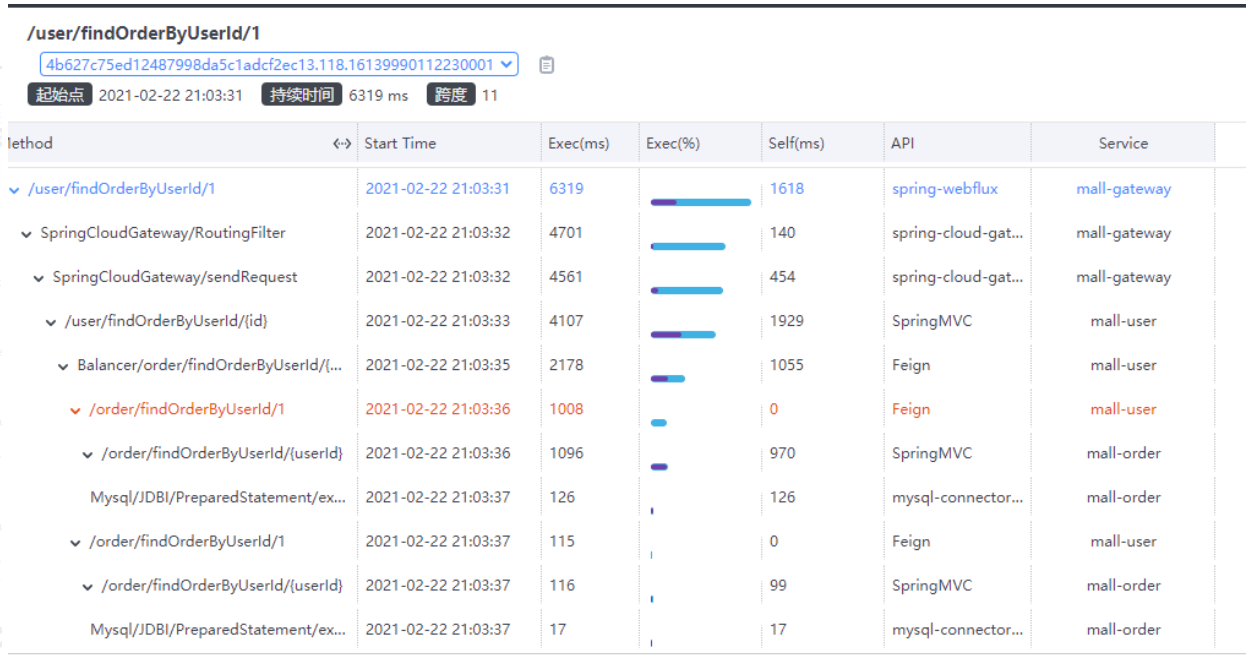The width and height of the screenshot is (1256, 660).
Task: Select the /user/findOrderByUserId/{id} span name
Action: 166,321
